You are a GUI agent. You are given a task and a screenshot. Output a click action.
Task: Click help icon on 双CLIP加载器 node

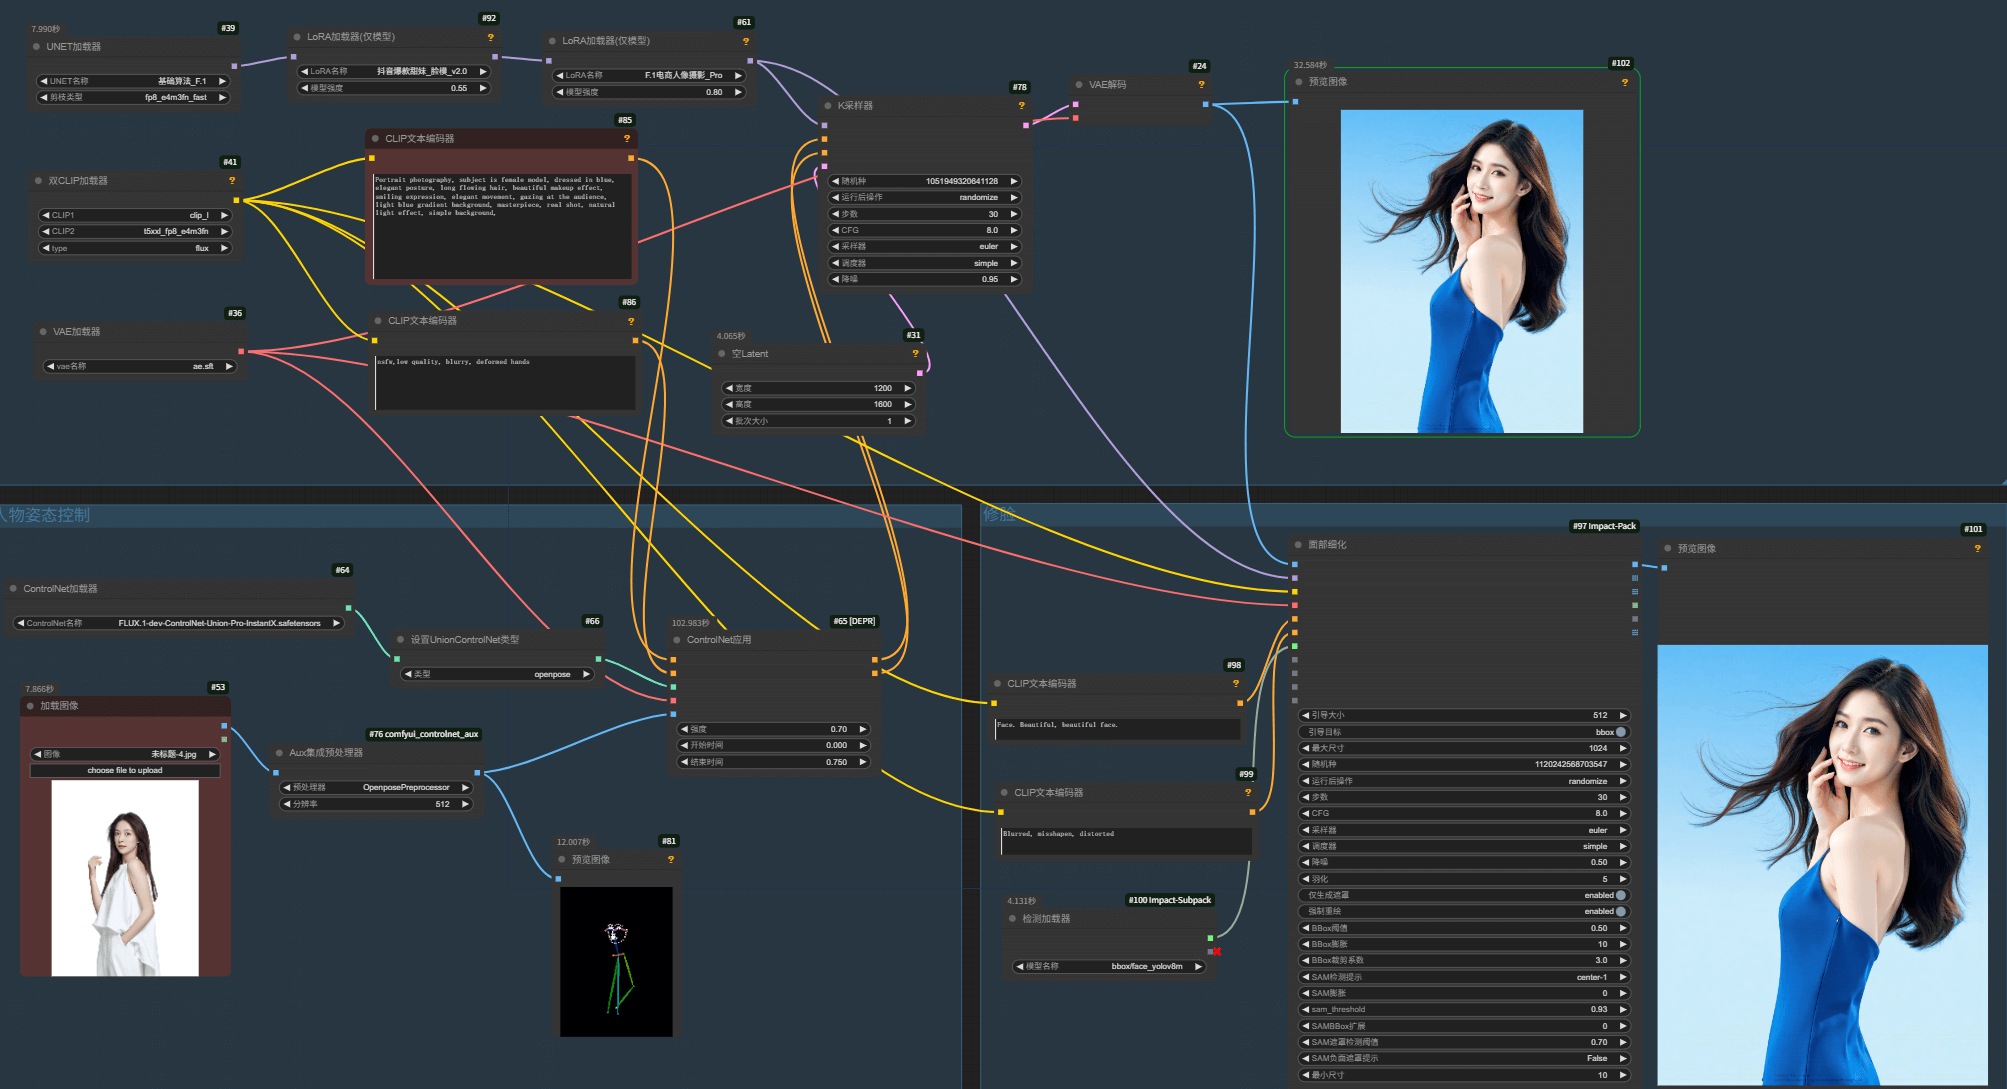pos(232,181)
